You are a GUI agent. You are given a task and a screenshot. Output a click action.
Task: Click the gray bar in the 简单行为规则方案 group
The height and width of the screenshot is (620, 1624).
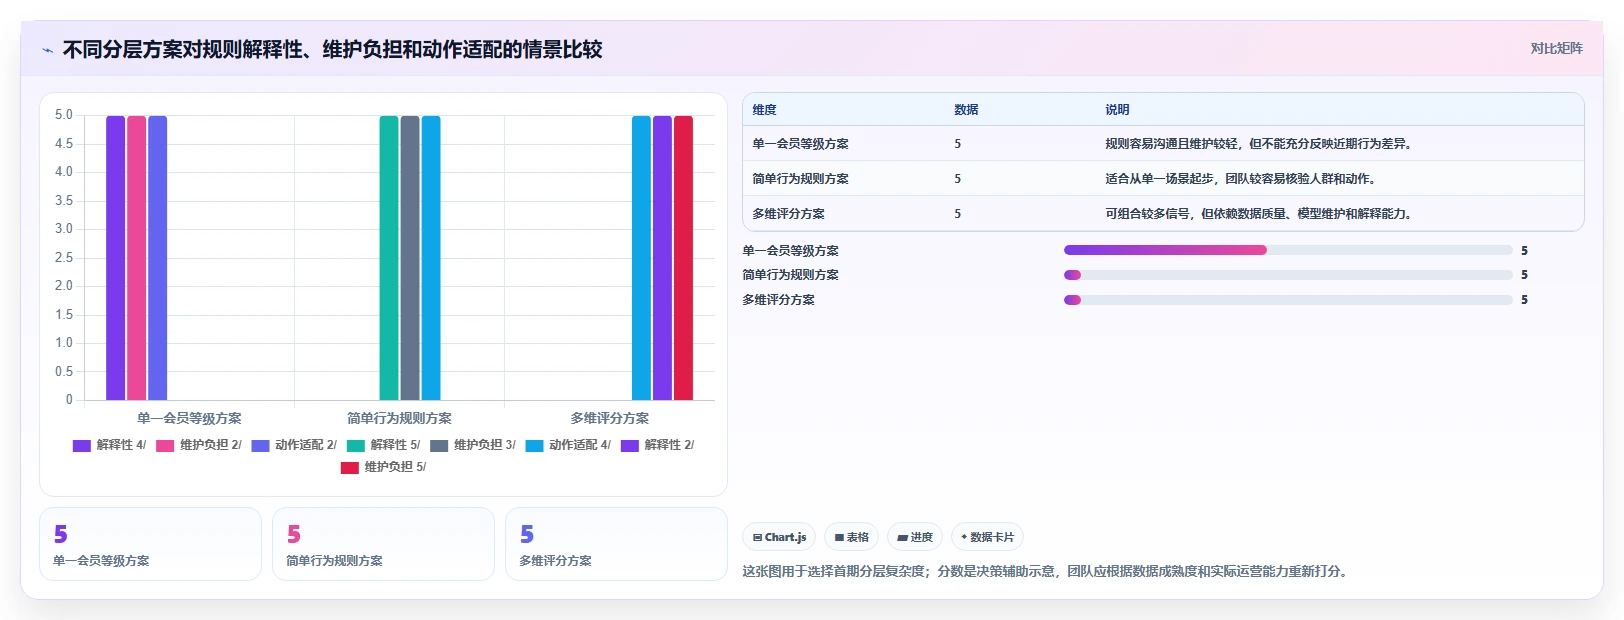[410, 258]
